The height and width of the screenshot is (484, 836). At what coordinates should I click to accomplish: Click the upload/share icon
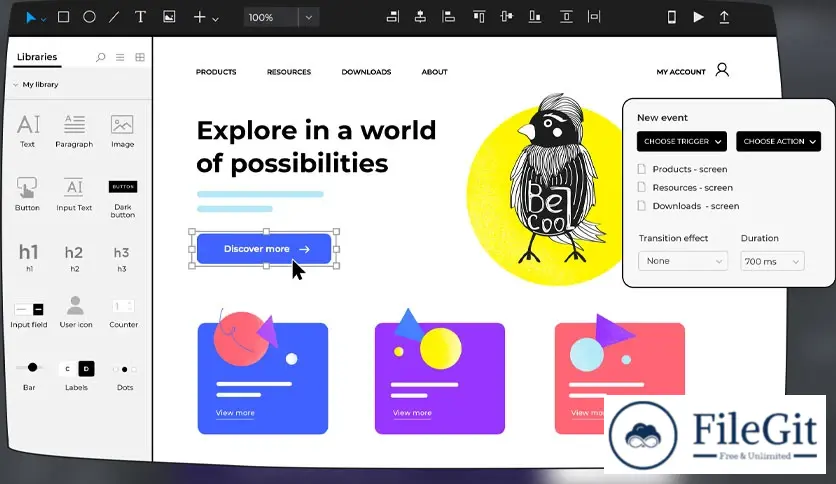pyautogui.click(x=724, y=17)
